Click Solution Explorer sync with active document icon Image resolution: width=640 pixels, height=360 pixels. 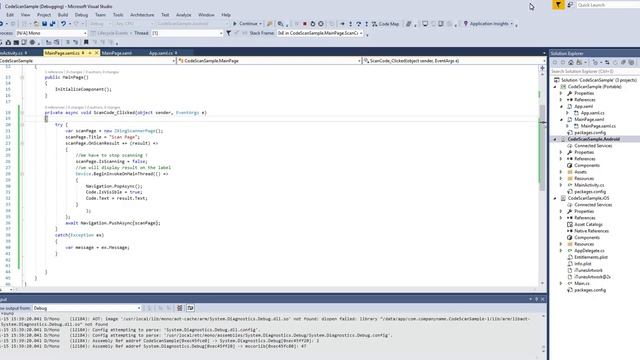(607, 62)
